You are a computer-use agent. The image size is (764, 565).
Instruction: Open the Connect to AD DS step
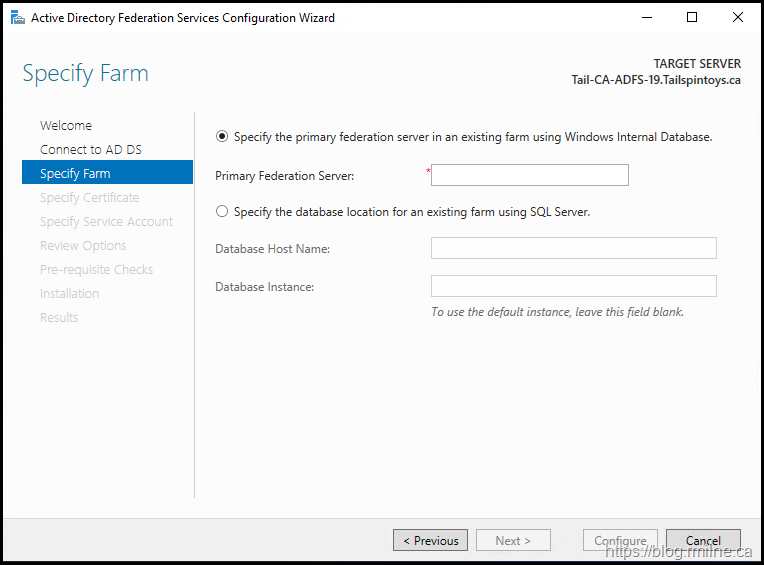coord(91,150)
